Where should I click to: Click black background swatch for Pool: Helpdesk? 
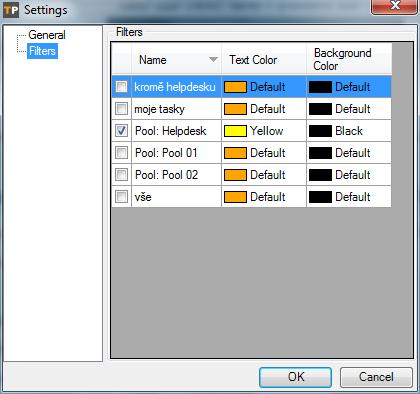point(320,131)
